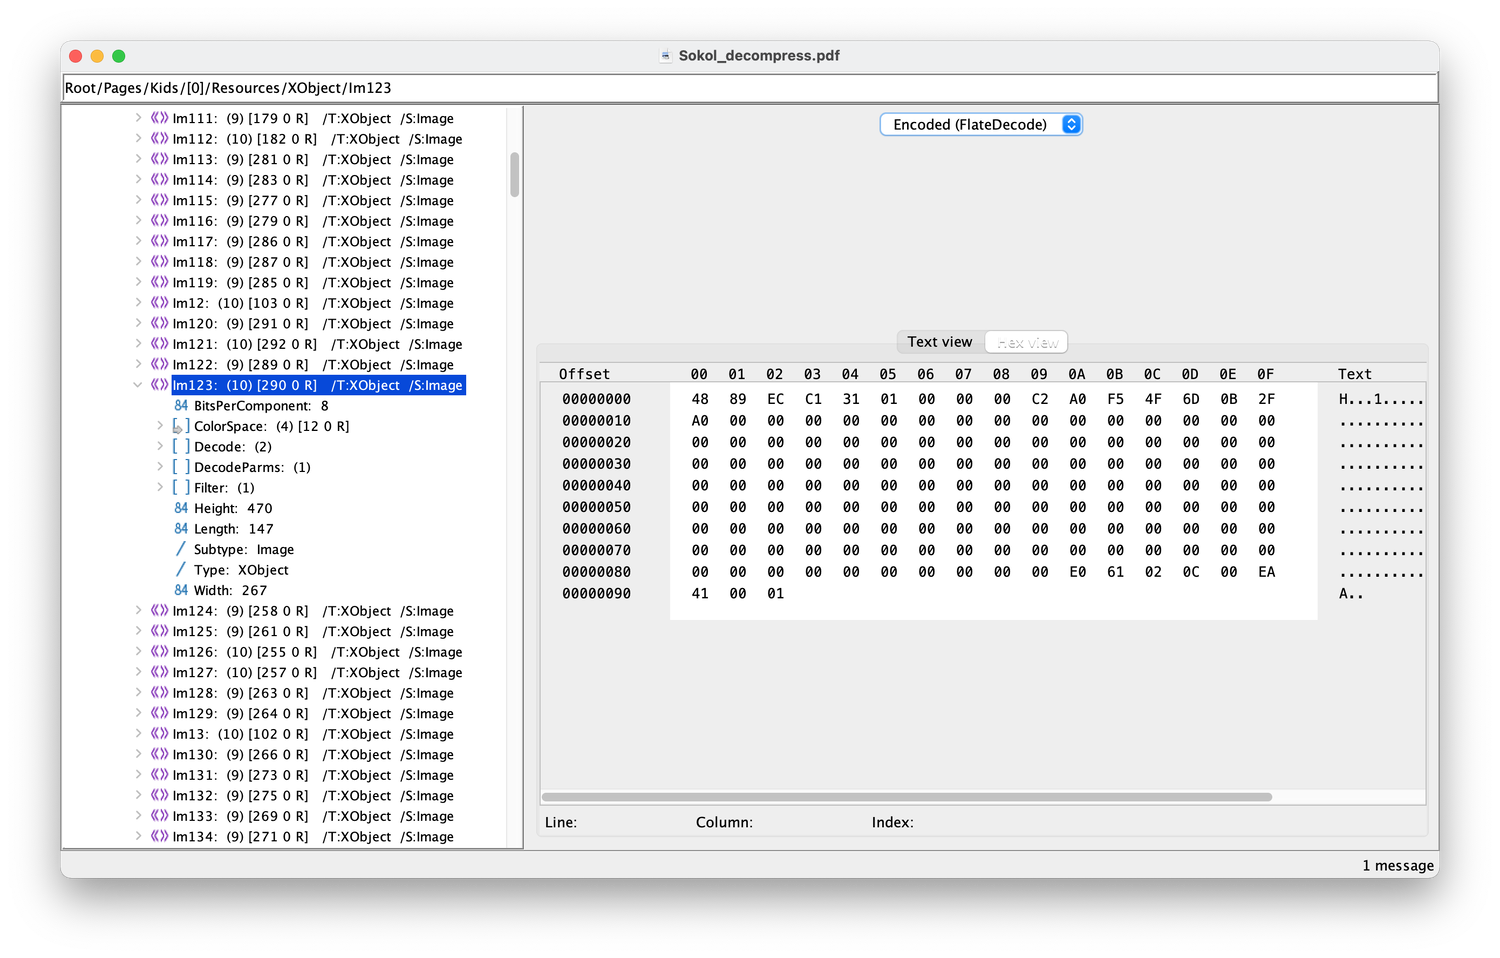Expand the Im124 tree node

[x=138, y=610]
